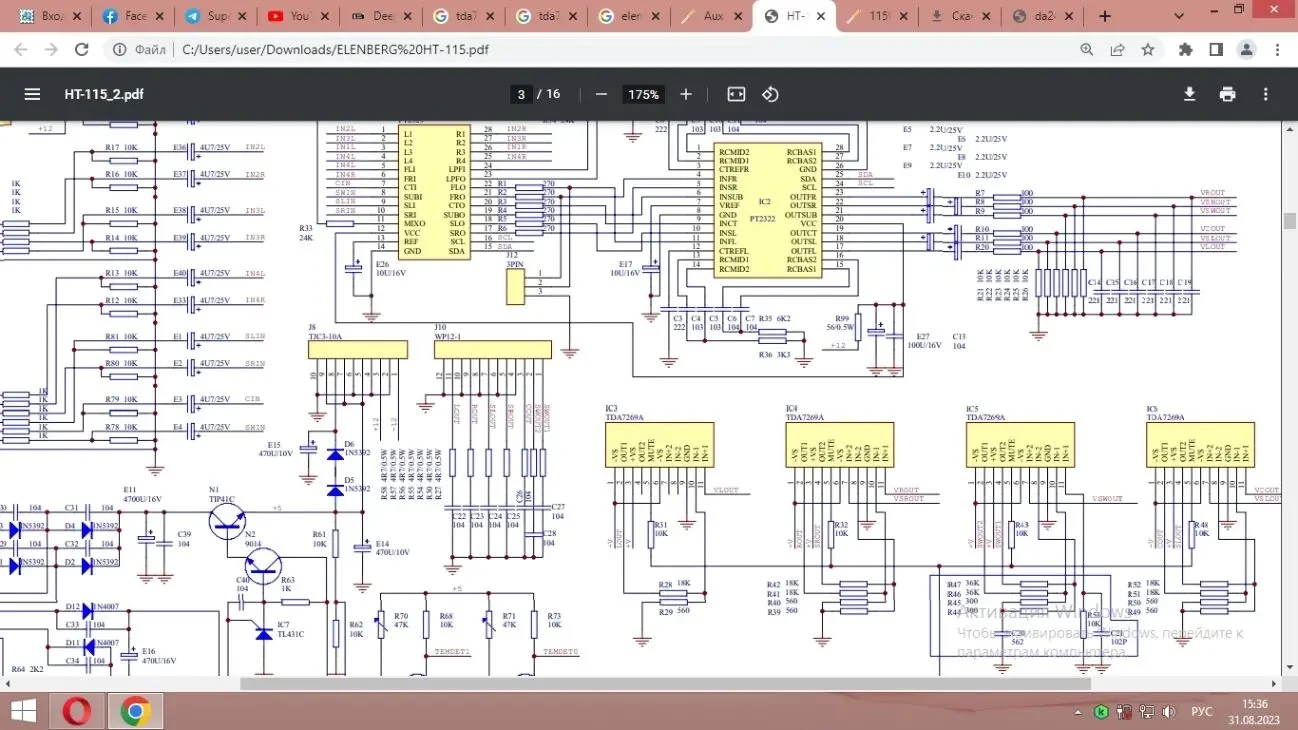The width and height of the screenshot is (1298, 730).
Task: Rotate the document counterclockwise
Action: [x=770, y=94]
